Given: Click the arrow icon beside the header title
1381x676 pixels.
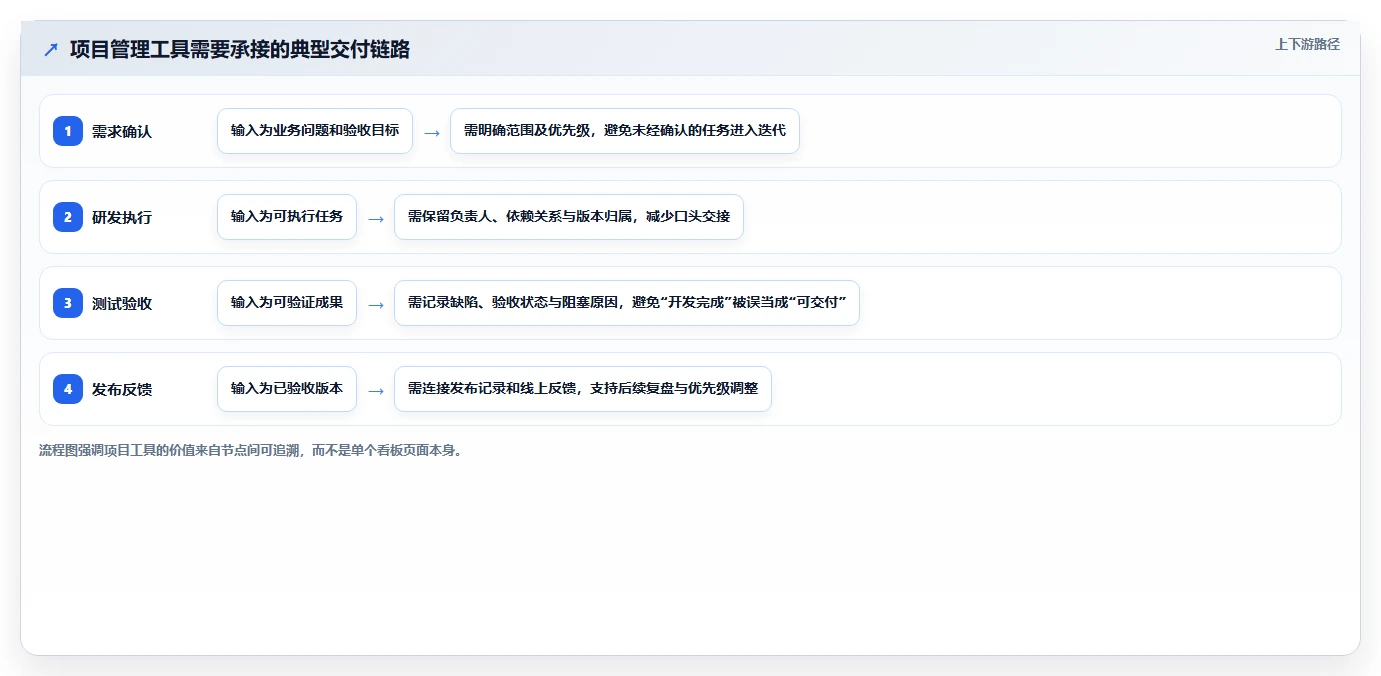Looking at the screenshot, I should (x=50, y=49).
